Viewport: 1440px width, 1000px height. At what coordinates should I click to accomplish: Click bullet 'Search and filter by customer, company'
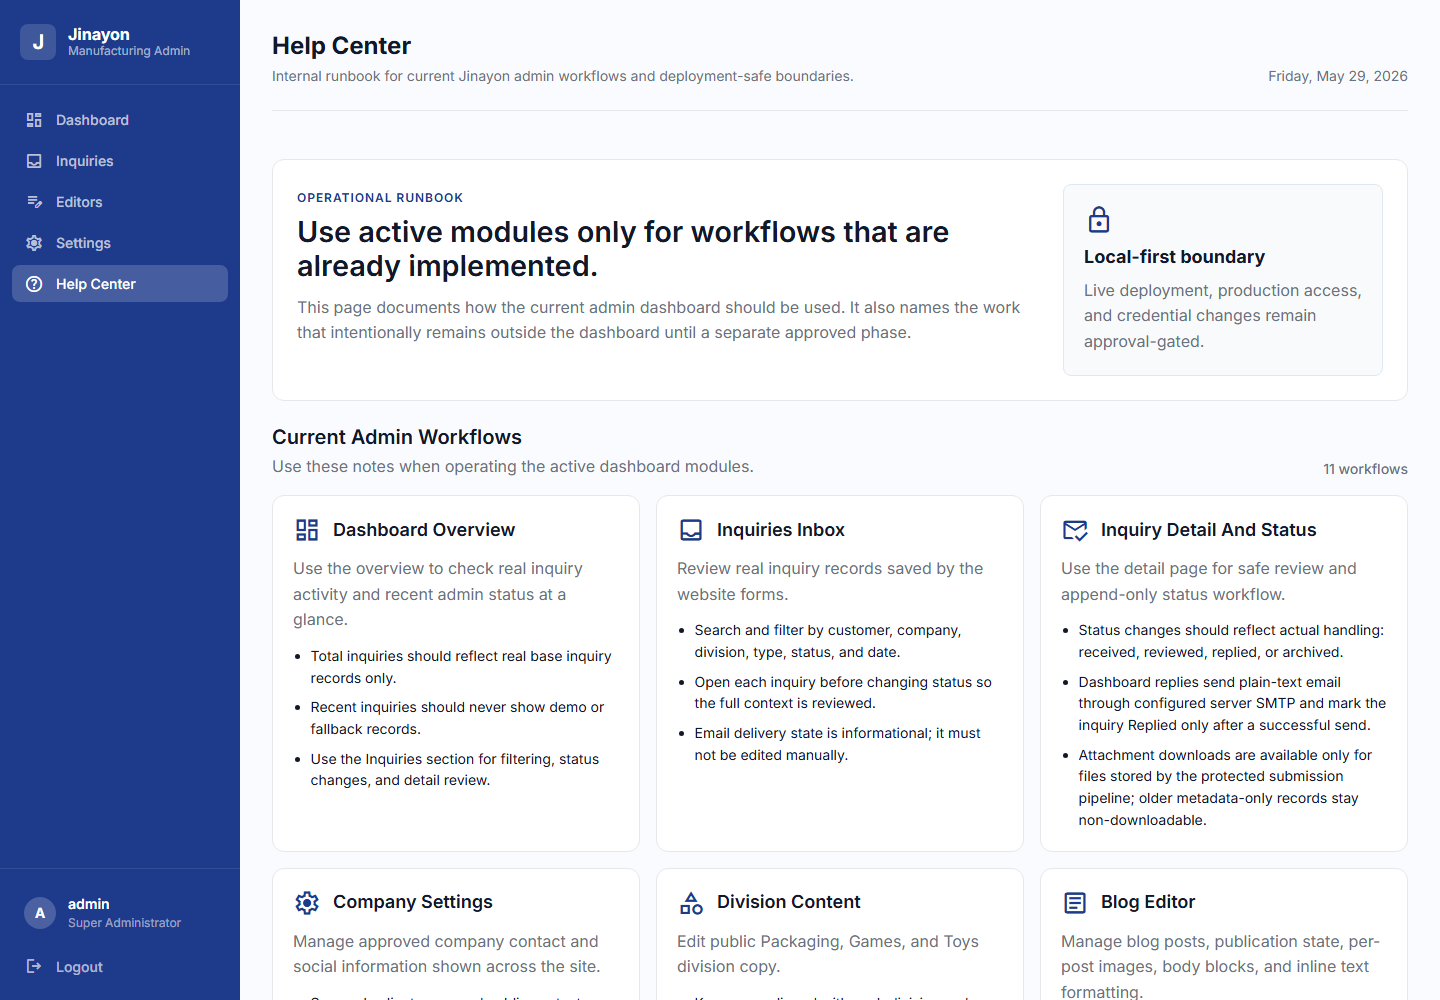(828, 641)
